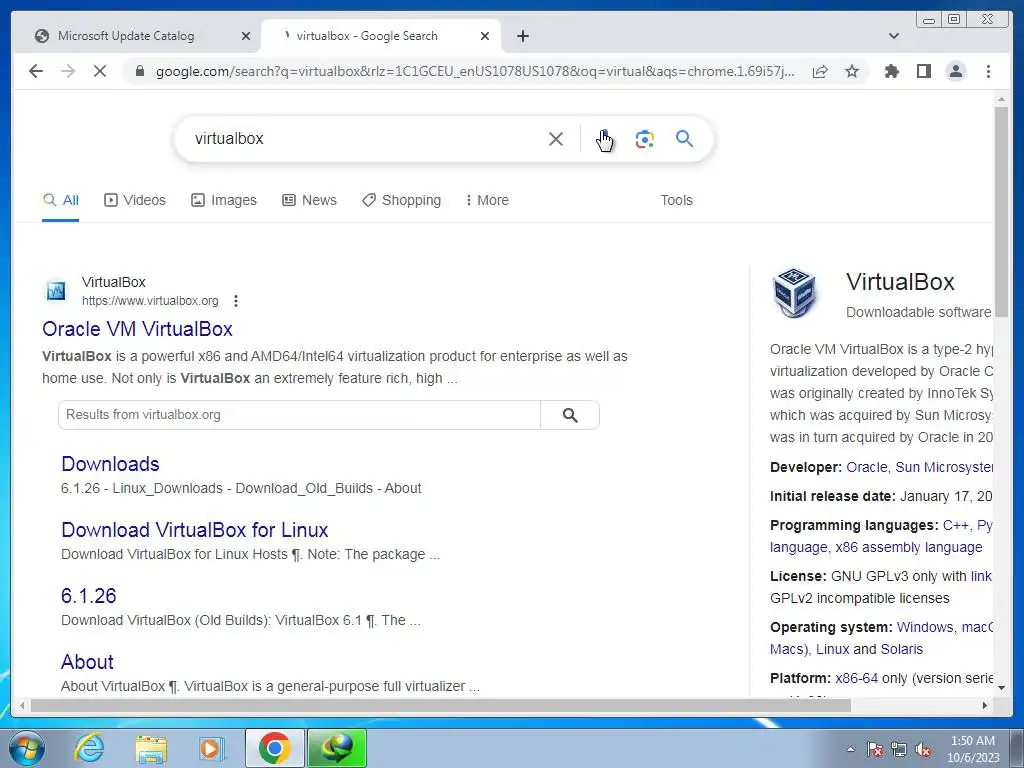Bookmark this page with the star icon

(852, 71)
